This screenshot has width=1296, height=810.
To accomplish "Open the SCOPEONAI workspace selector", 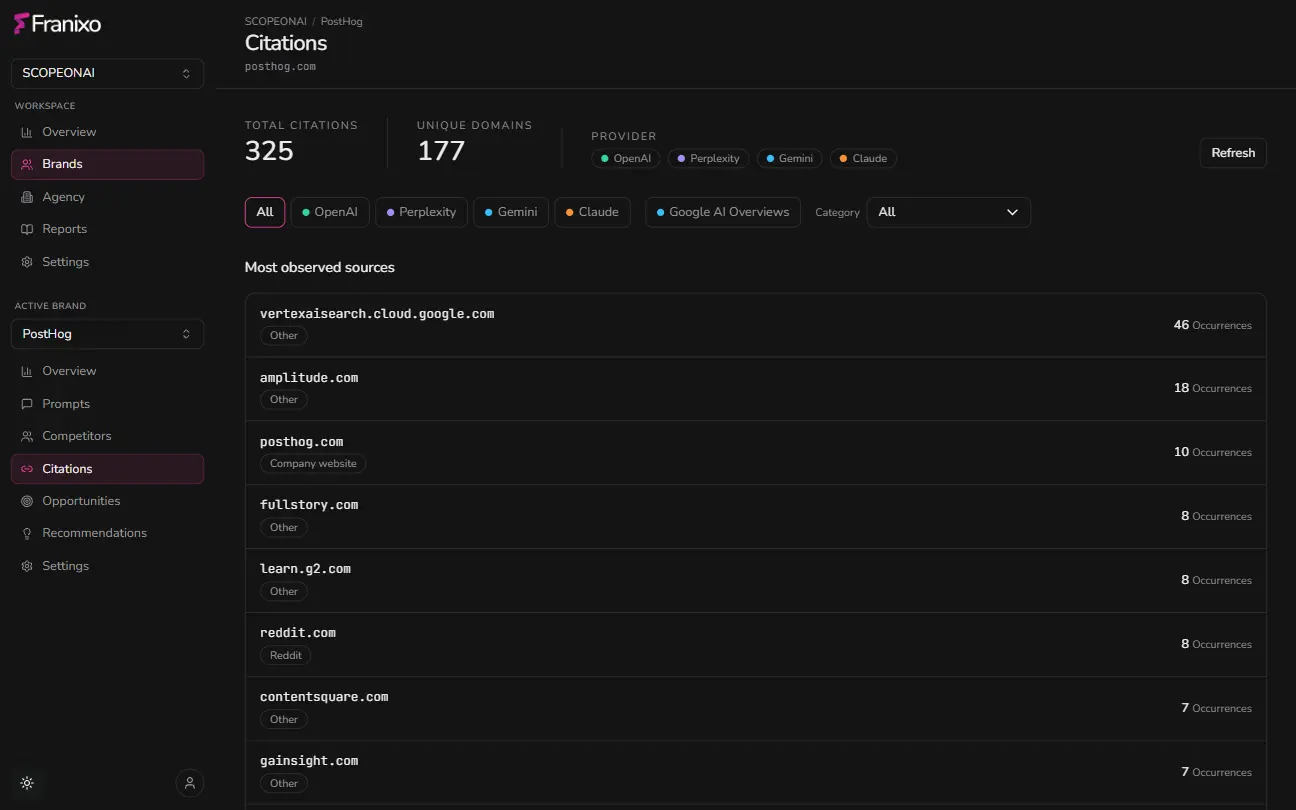I will [107, 73].
